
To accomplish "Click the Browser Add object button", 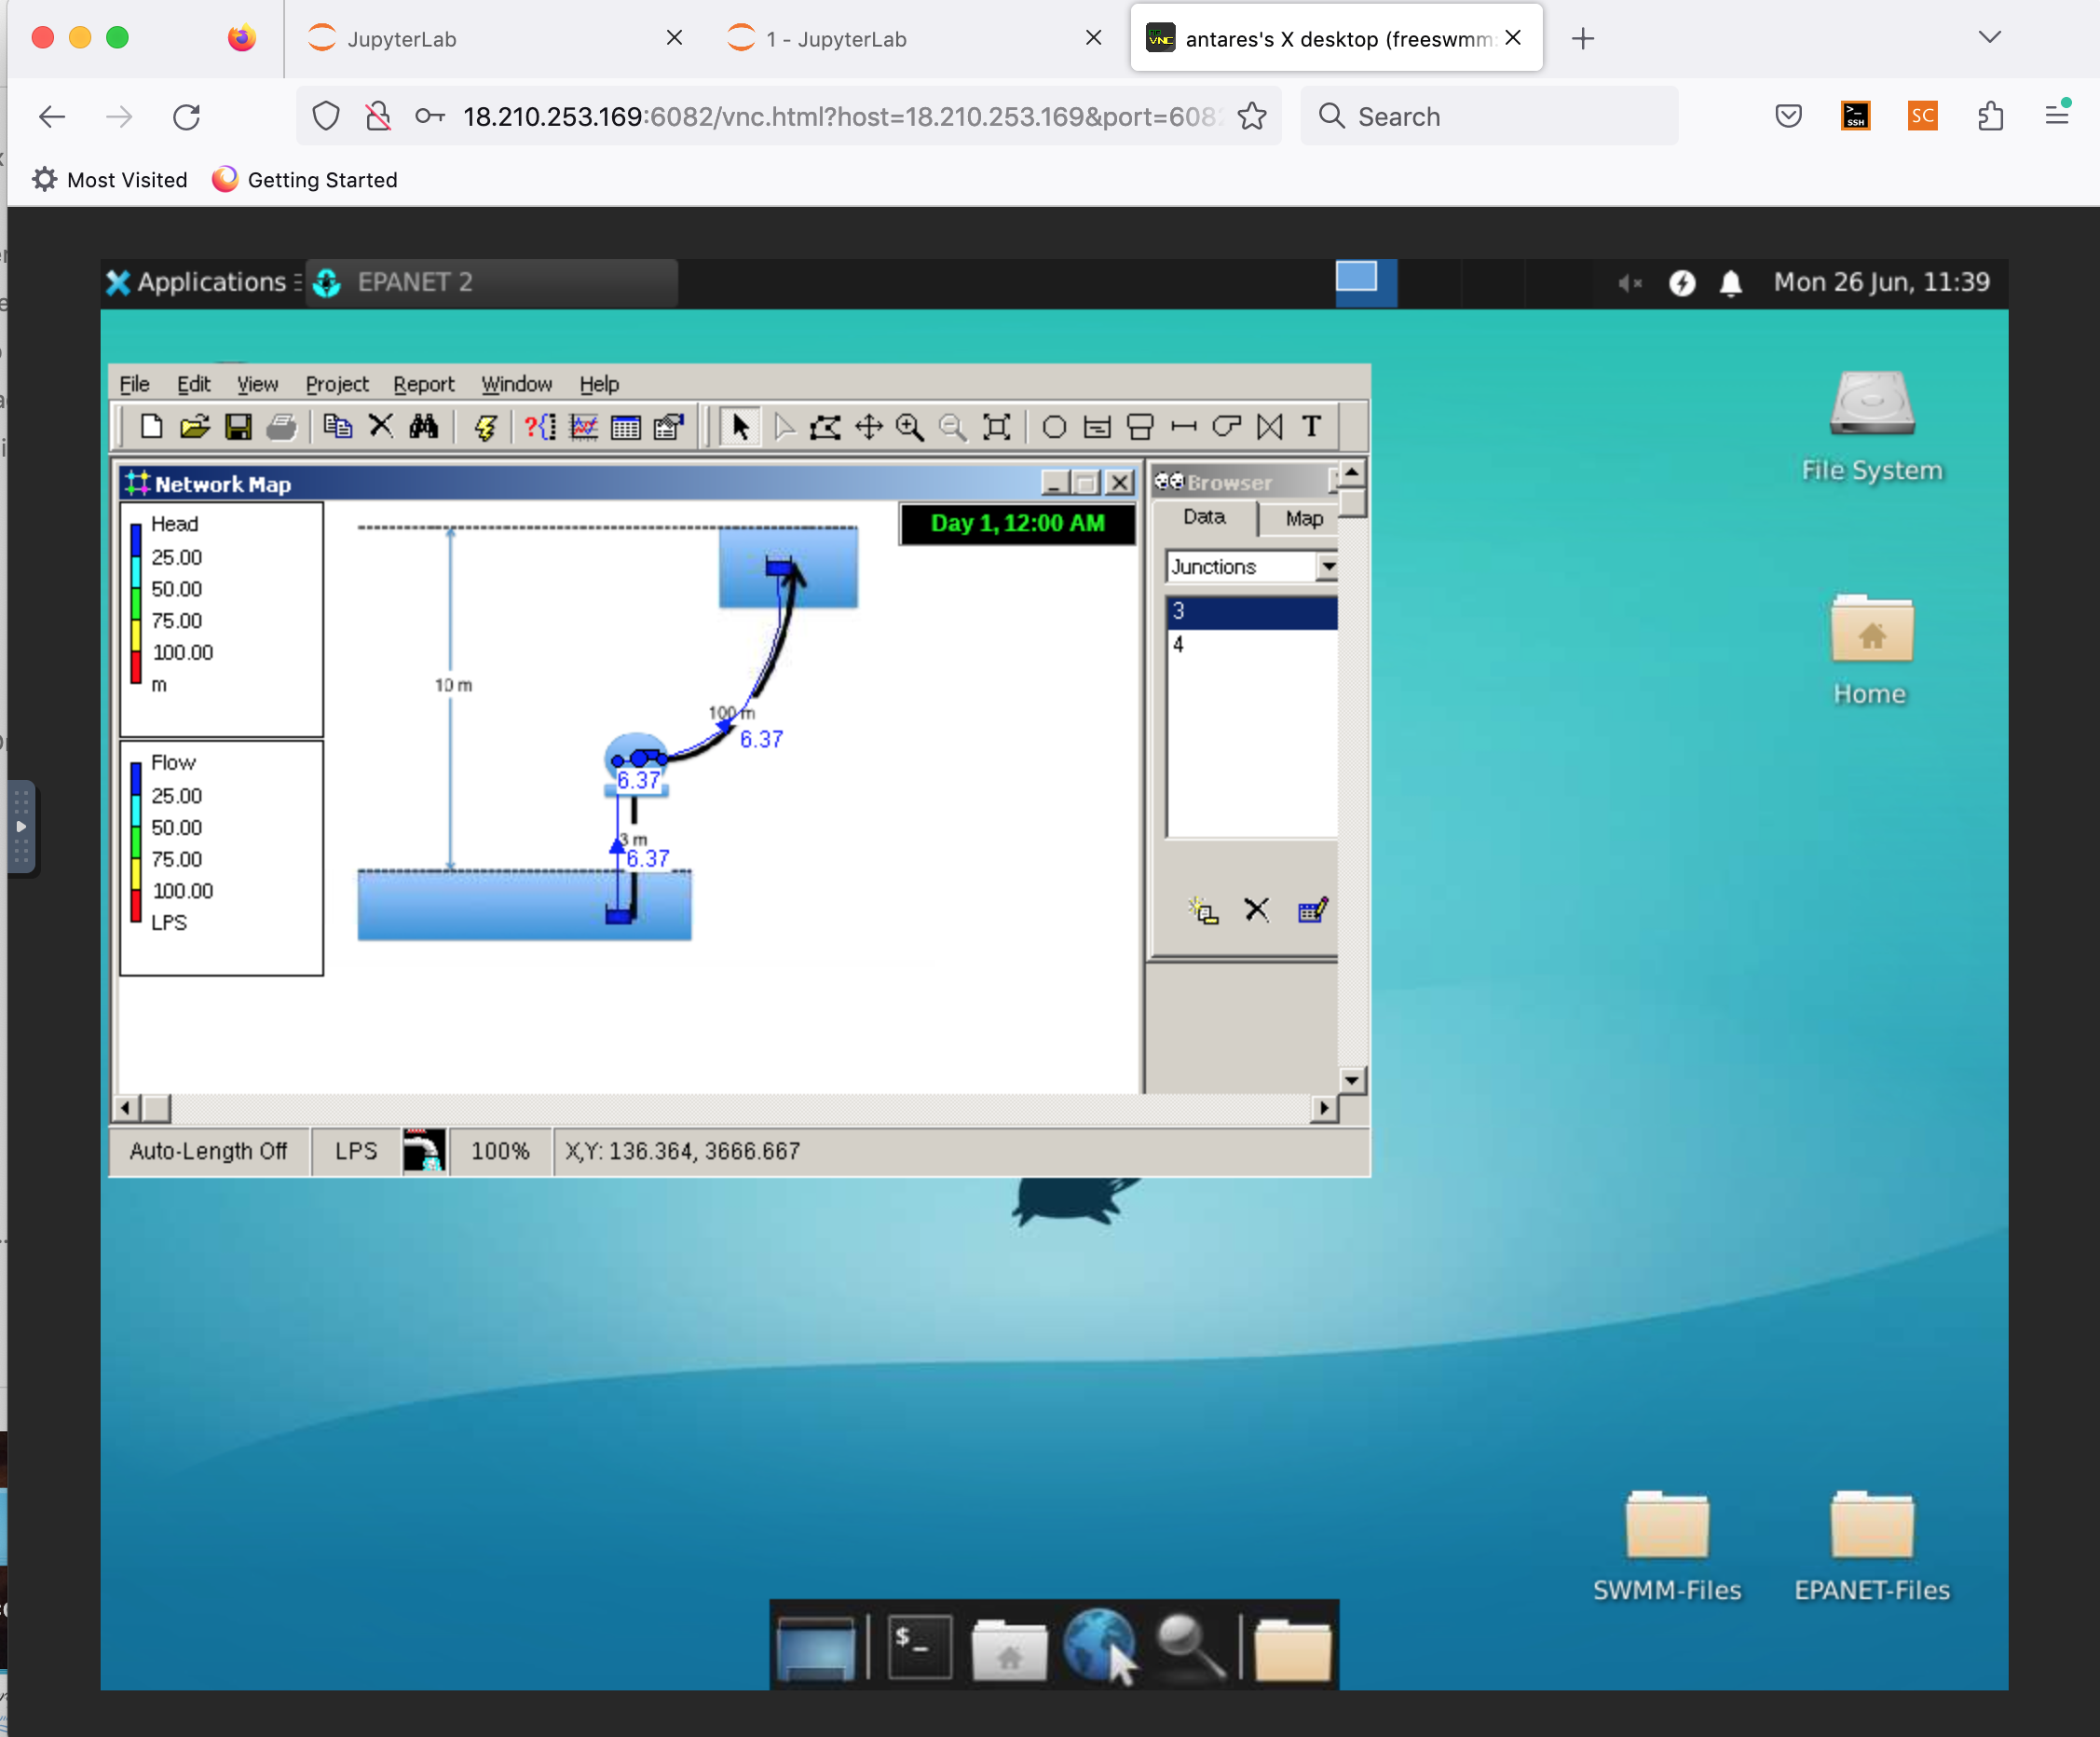I will pyautogui.click(x=1203, y=910).
